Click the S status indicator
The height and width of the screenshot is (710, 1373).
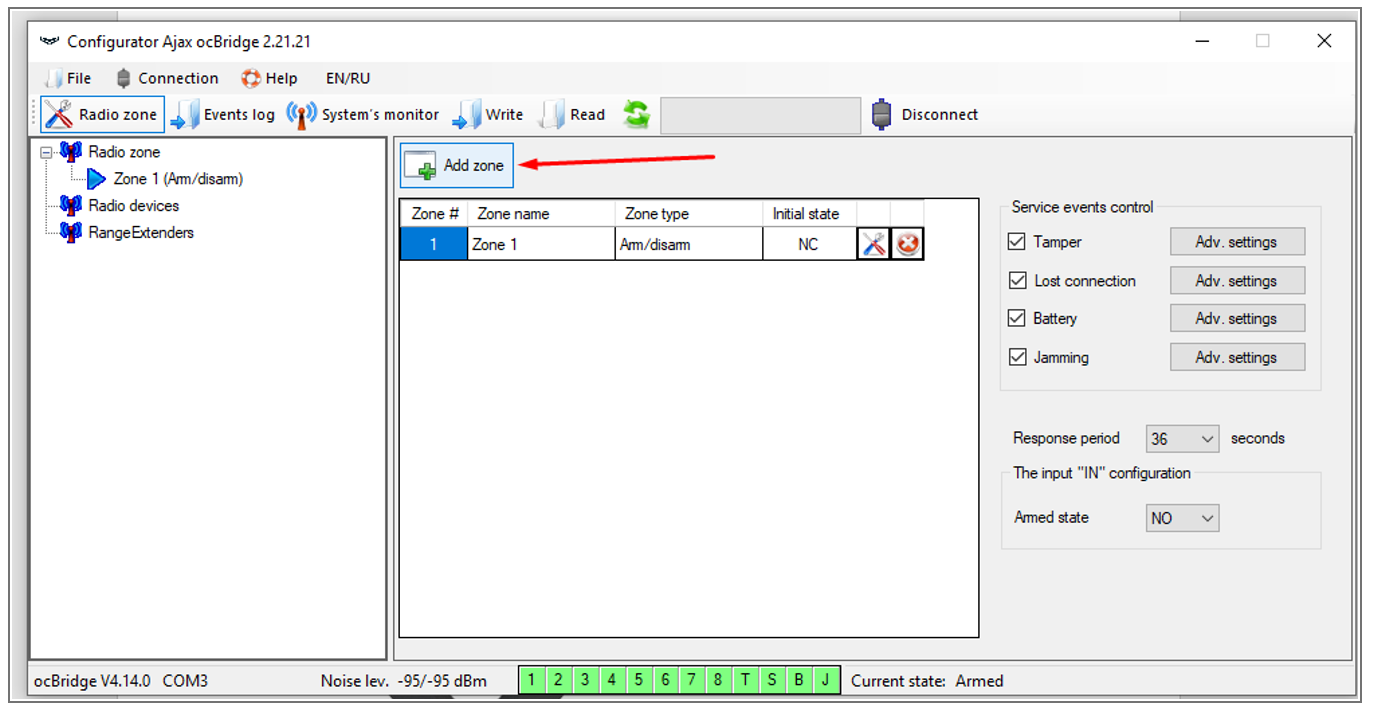click(x=771, y=681)
